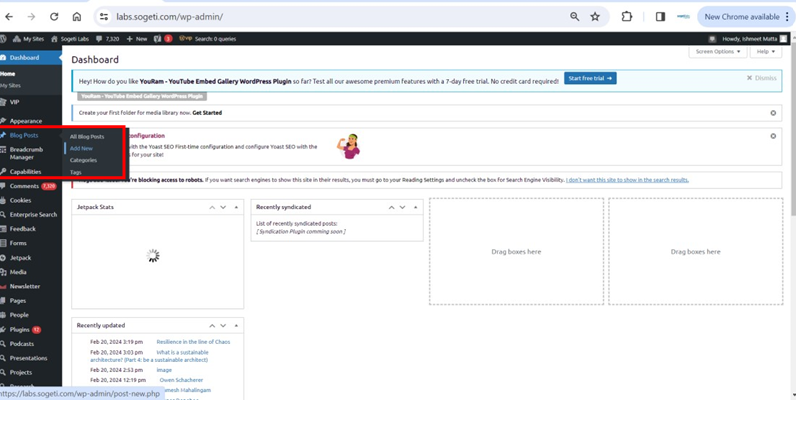Choose Categories in Blog Posts flyout

click(83, 160)
